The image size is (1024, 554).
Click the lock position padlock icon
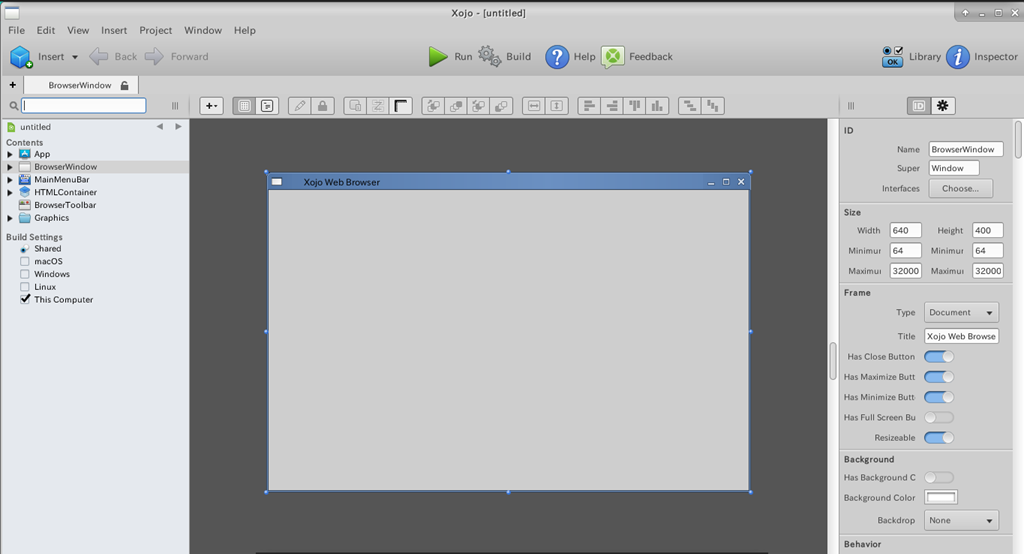pos(323,106)
